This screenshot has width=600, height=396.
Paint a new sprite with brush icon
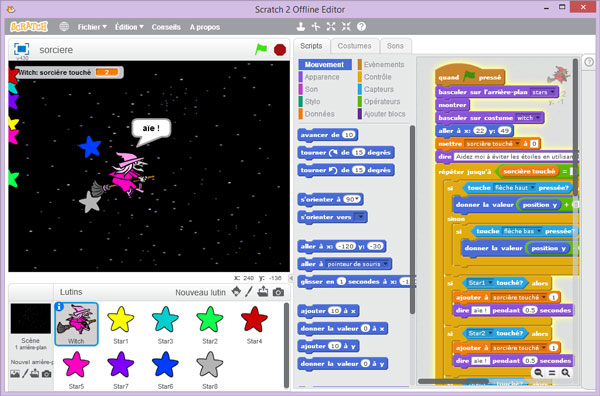click(x=249, y=292)
